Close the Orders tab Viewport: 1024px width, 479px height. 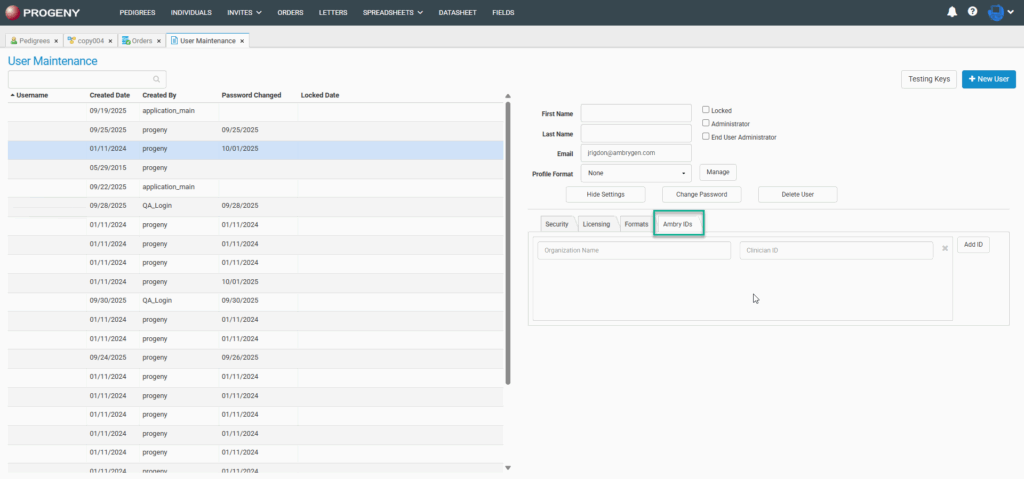159,41
